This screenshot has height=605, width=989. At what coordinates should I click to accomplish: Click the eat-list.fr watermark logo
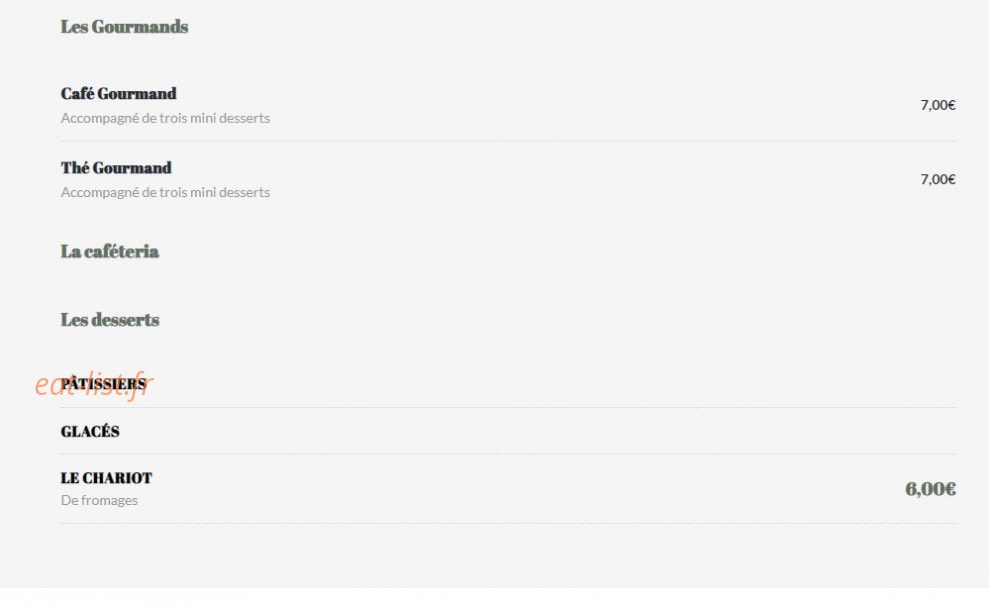[93, 385]
